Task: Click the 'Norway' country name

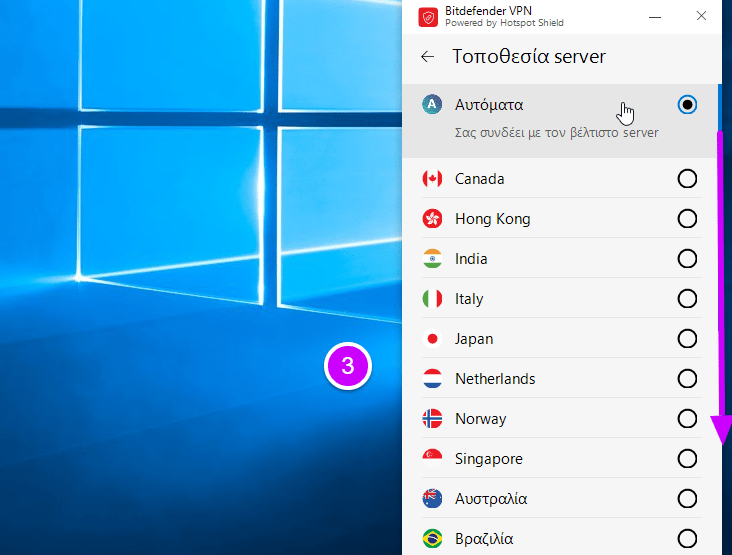Action: [x=480, y=419]
